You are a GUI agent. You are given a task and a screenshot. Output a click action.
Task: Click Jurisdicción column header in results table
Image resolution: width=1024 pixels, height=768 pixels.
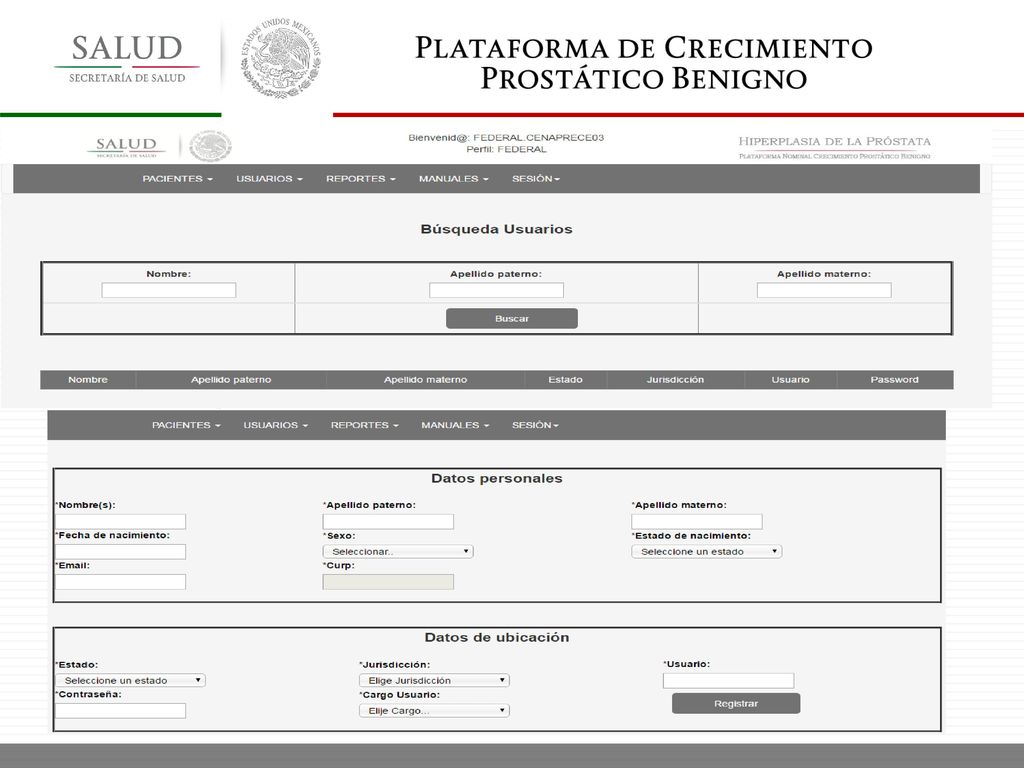tap(675, 379)
